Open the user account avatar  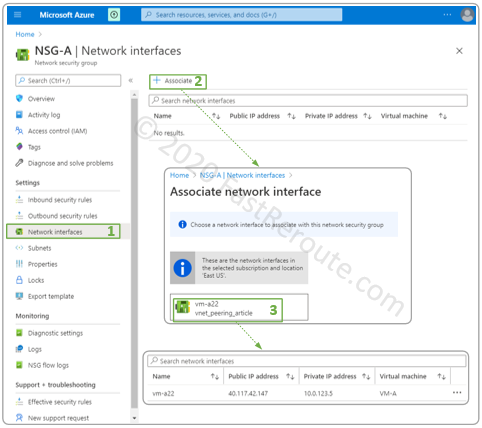(x=467, y=15)
